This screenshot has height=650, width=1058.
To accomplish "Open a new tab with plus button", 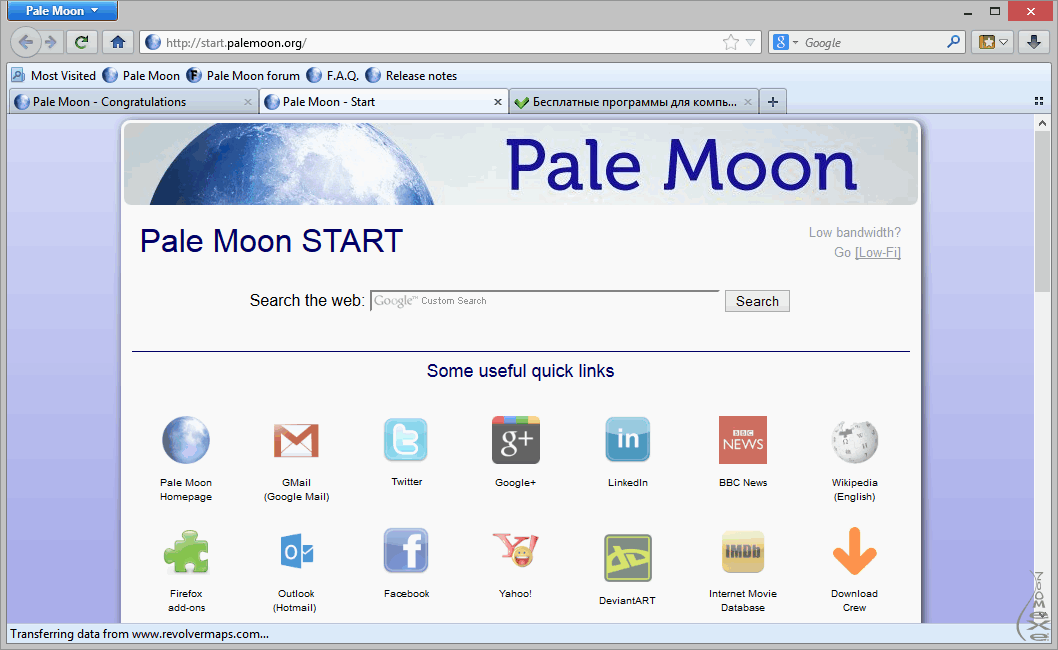I will pyautogui.click(x=772, y=102).
